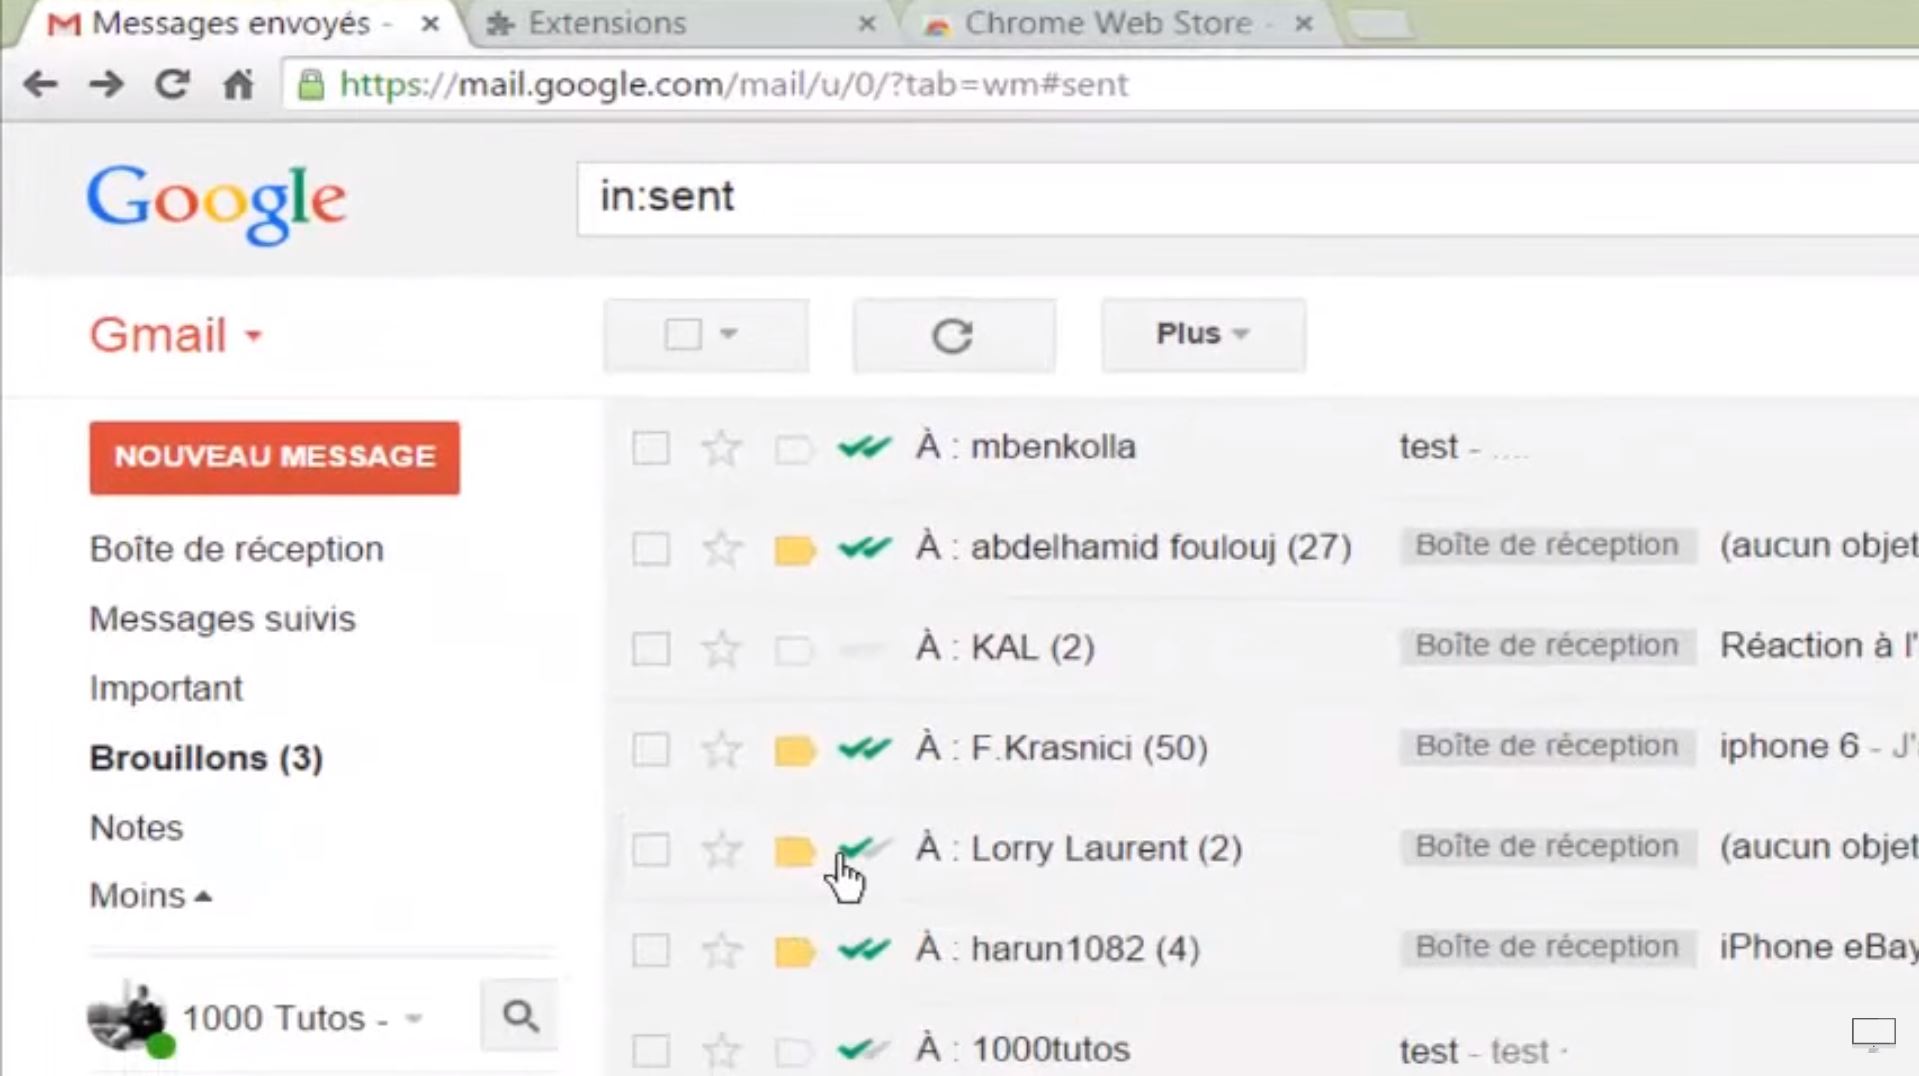This screenshot has height=1076, width=1919.
Task: Star the harun1082 conversation
Action: click(x=721, y=950)
